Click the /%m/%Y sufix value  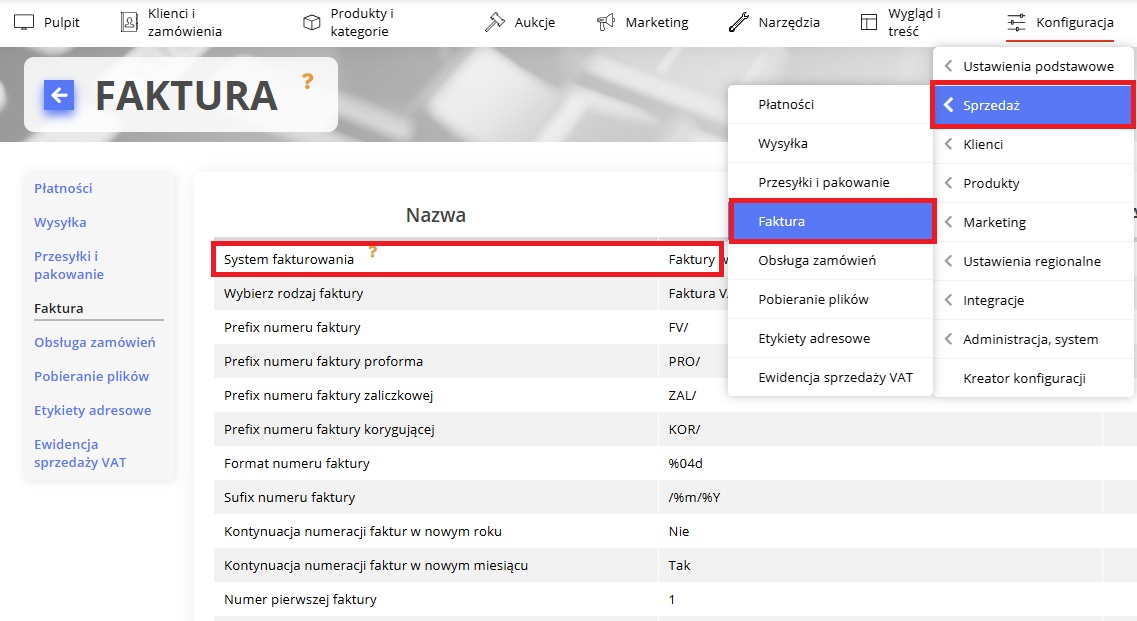pyautogui.click(x=694, y=498)
